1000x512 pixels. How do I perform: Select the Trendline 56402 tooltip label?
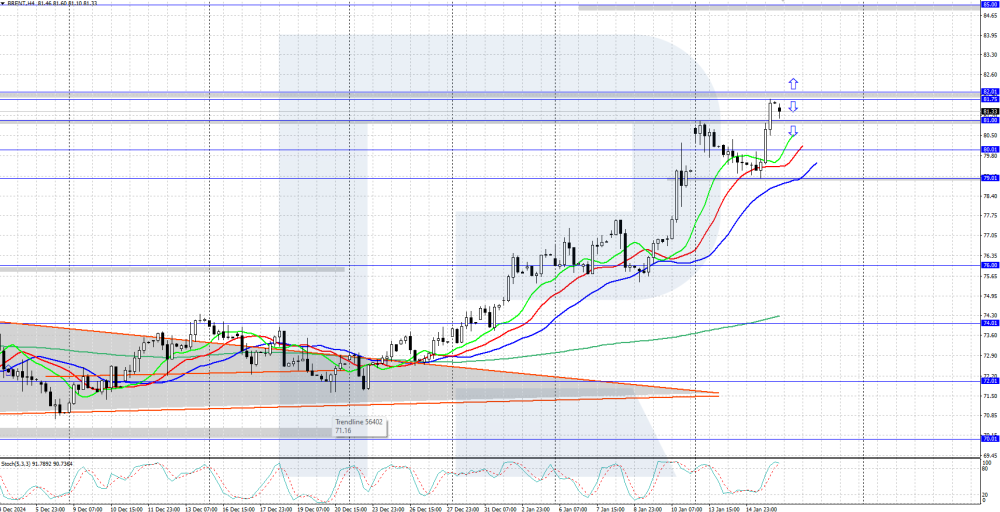tap(357, 422)
